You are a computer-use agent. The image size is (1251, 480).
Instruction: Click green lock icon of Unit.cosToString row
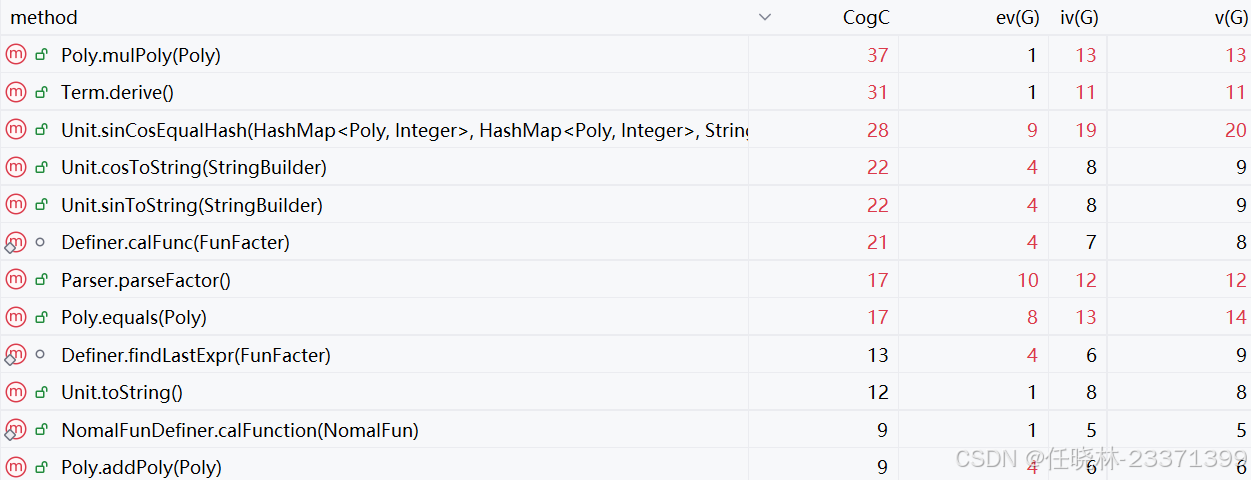click(41, 167)
